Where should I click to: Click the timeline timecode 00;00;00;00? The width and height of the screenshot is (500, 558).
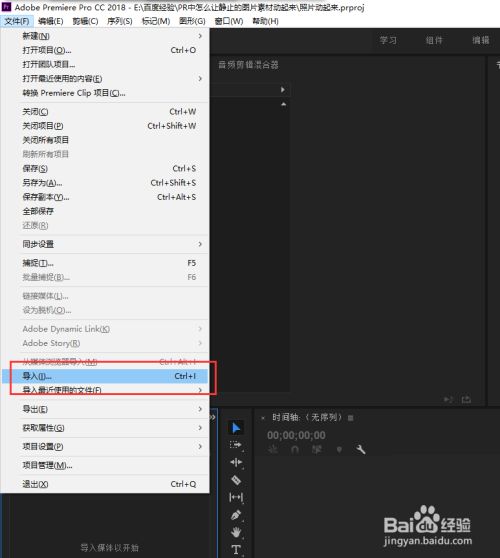point(296,435)
